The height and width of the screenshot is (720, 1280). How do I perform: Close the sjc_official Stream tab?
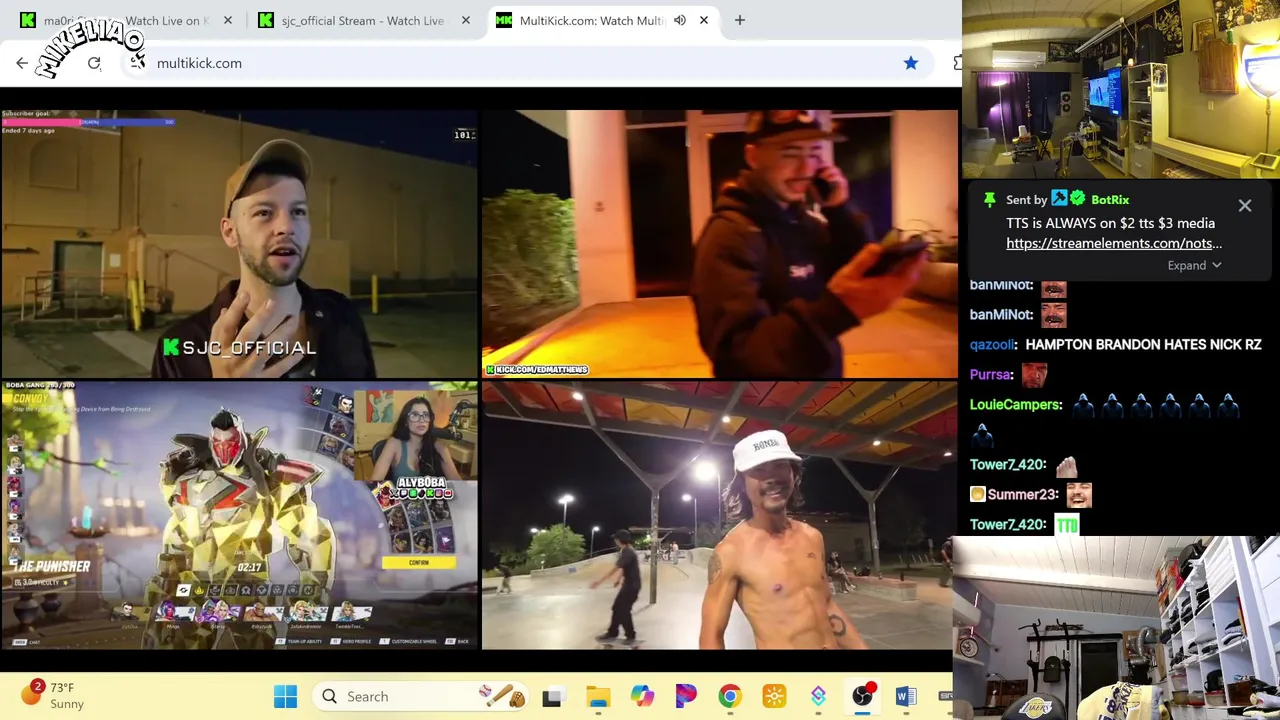pos(466,20)
